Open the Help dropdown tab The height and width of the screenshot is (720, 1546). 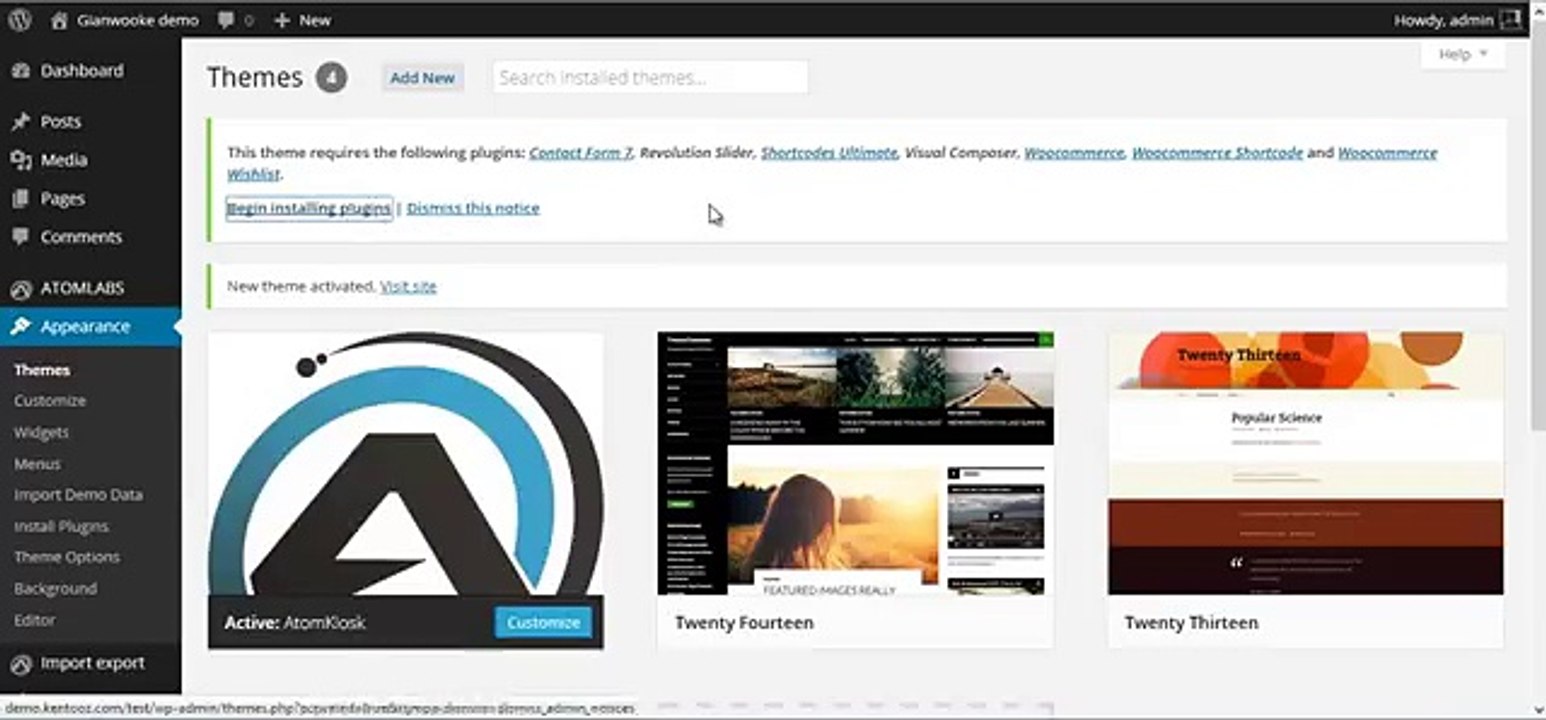click(1462, 54)
